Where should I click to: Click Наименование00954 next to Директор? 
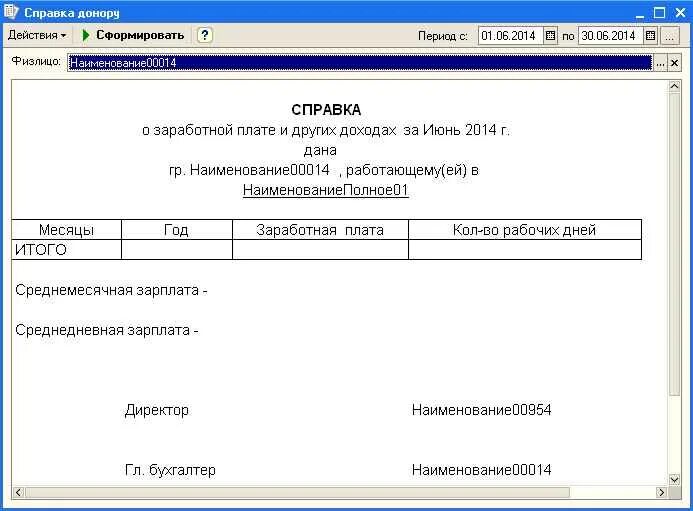coord(482,410)
